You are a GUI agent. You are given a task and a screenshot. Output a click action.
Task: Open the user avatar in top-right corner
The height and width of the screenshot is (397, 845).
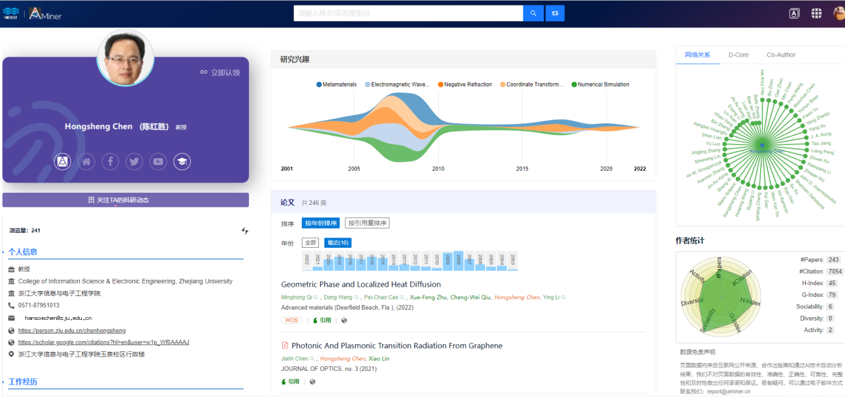point(840,13)
